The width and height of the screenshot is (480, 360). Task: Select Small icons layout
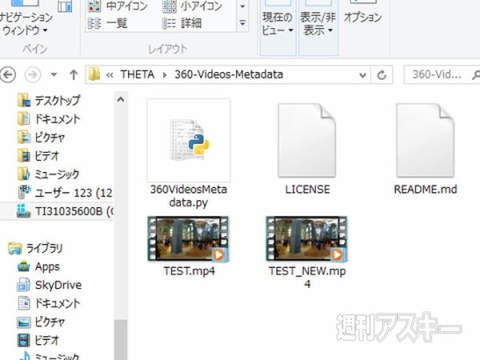193,6
